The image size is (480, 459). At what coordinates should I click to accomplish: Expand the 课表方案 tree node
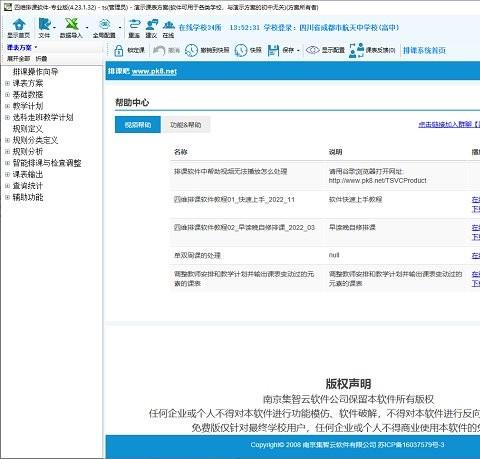coord(7,83)
